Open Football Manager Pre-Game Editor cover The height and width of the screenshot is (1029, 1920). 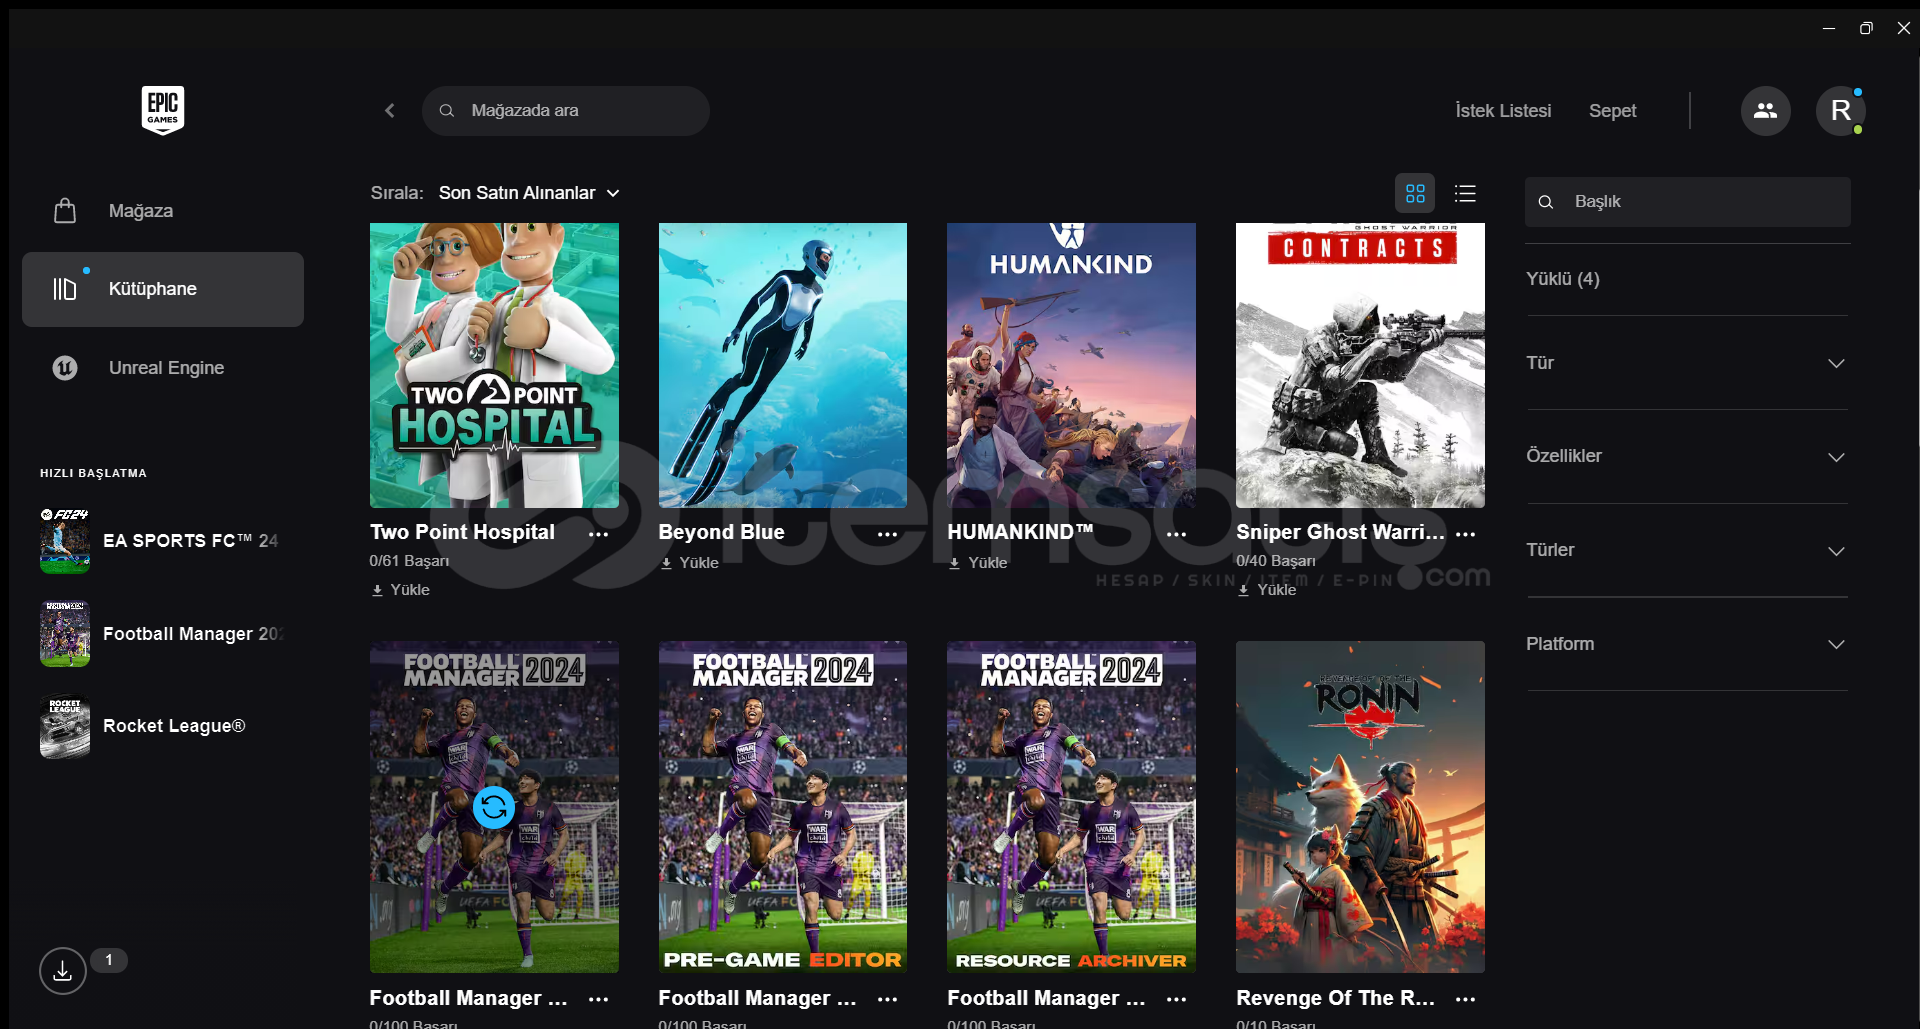[783, 807]
